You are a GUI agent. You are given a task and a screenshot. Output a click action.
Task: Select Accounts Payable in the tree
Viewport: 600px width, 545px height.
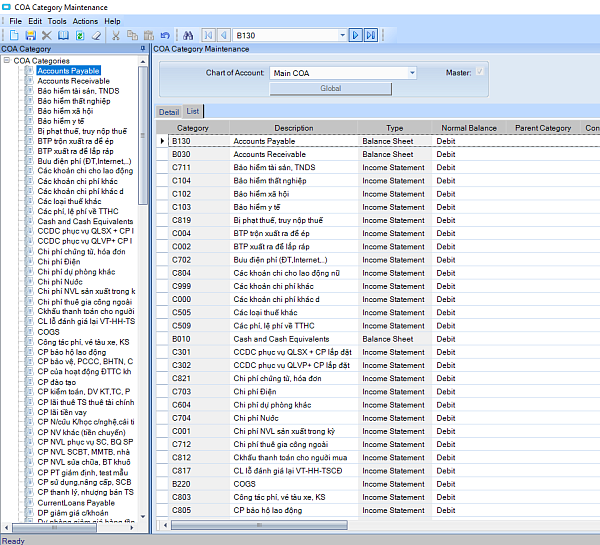pyautogui.click(x=68, y=70)
